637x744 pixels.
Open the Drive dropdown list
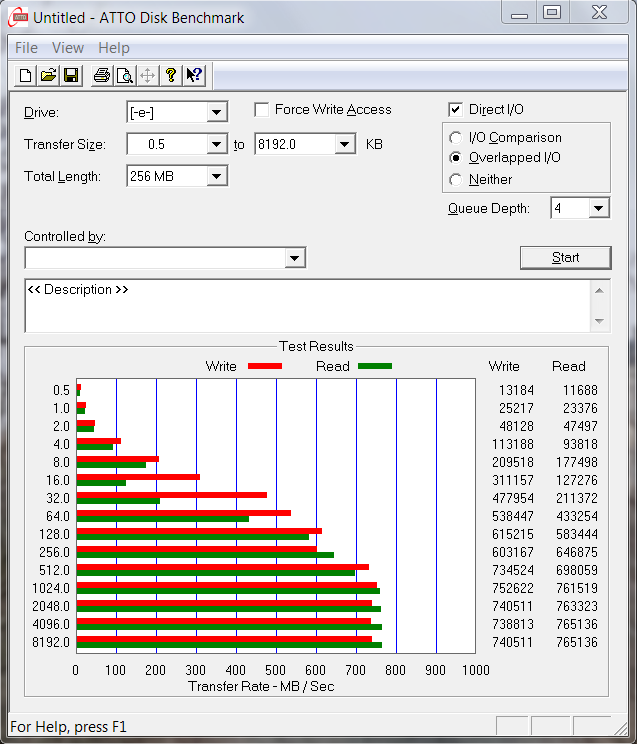[216, 112]
